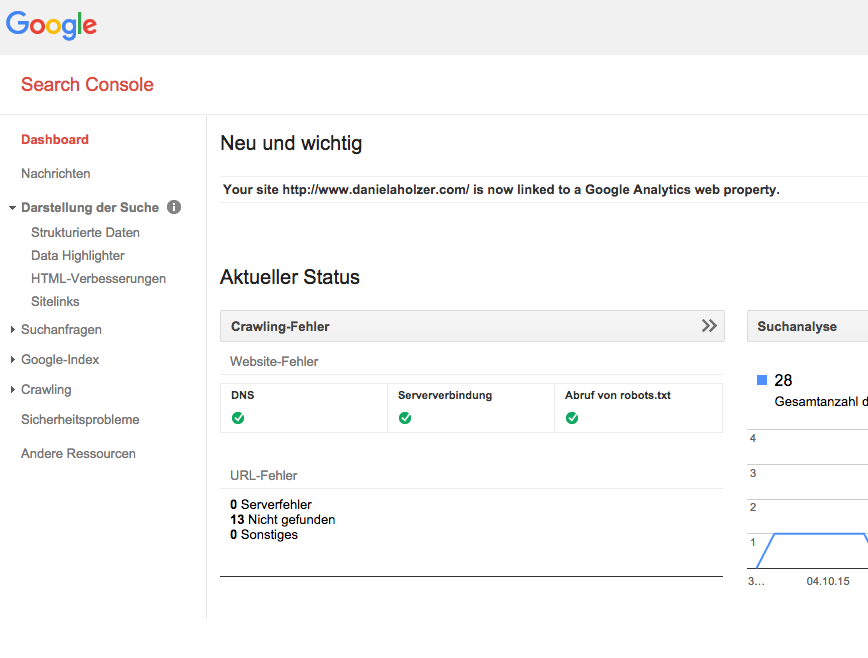868x658 pixels.
Task: Click the Aktueller Status heading
Action: coord(290,277)
